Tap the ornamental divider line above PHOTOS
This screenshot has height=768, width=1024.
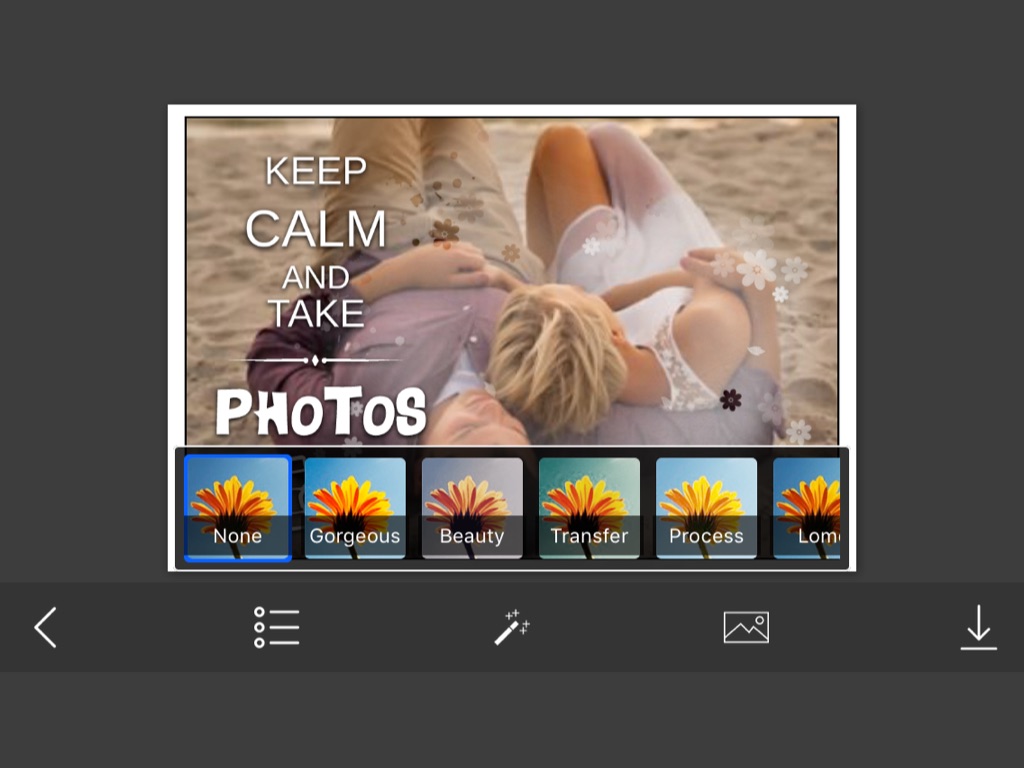(x=316, y=360)
